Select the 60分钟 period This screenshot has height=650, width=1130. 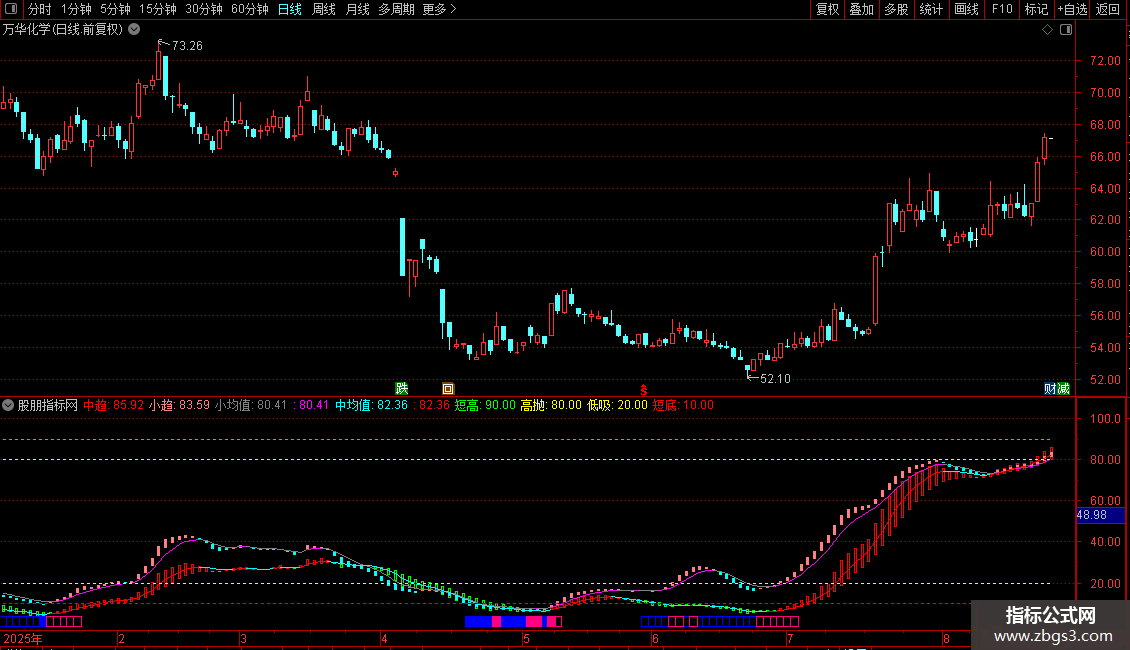tap(250, 9)
